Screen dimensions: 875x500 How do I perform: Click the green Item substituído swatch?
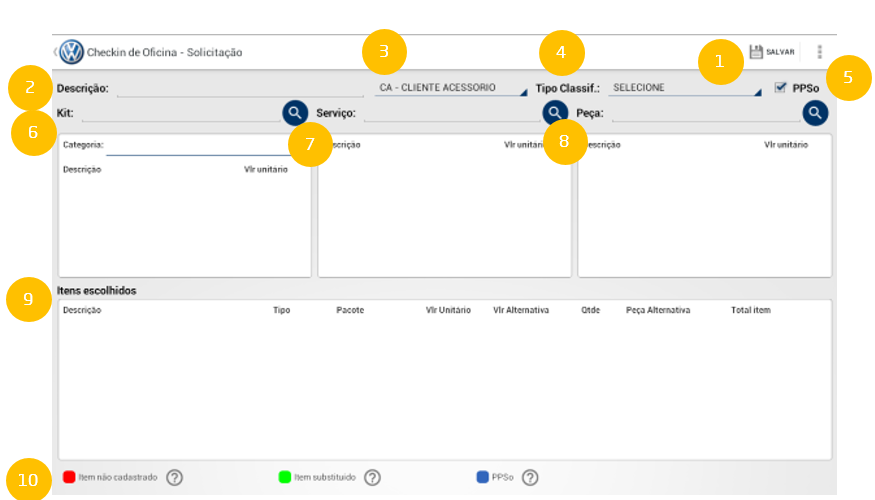click(285, 477)
